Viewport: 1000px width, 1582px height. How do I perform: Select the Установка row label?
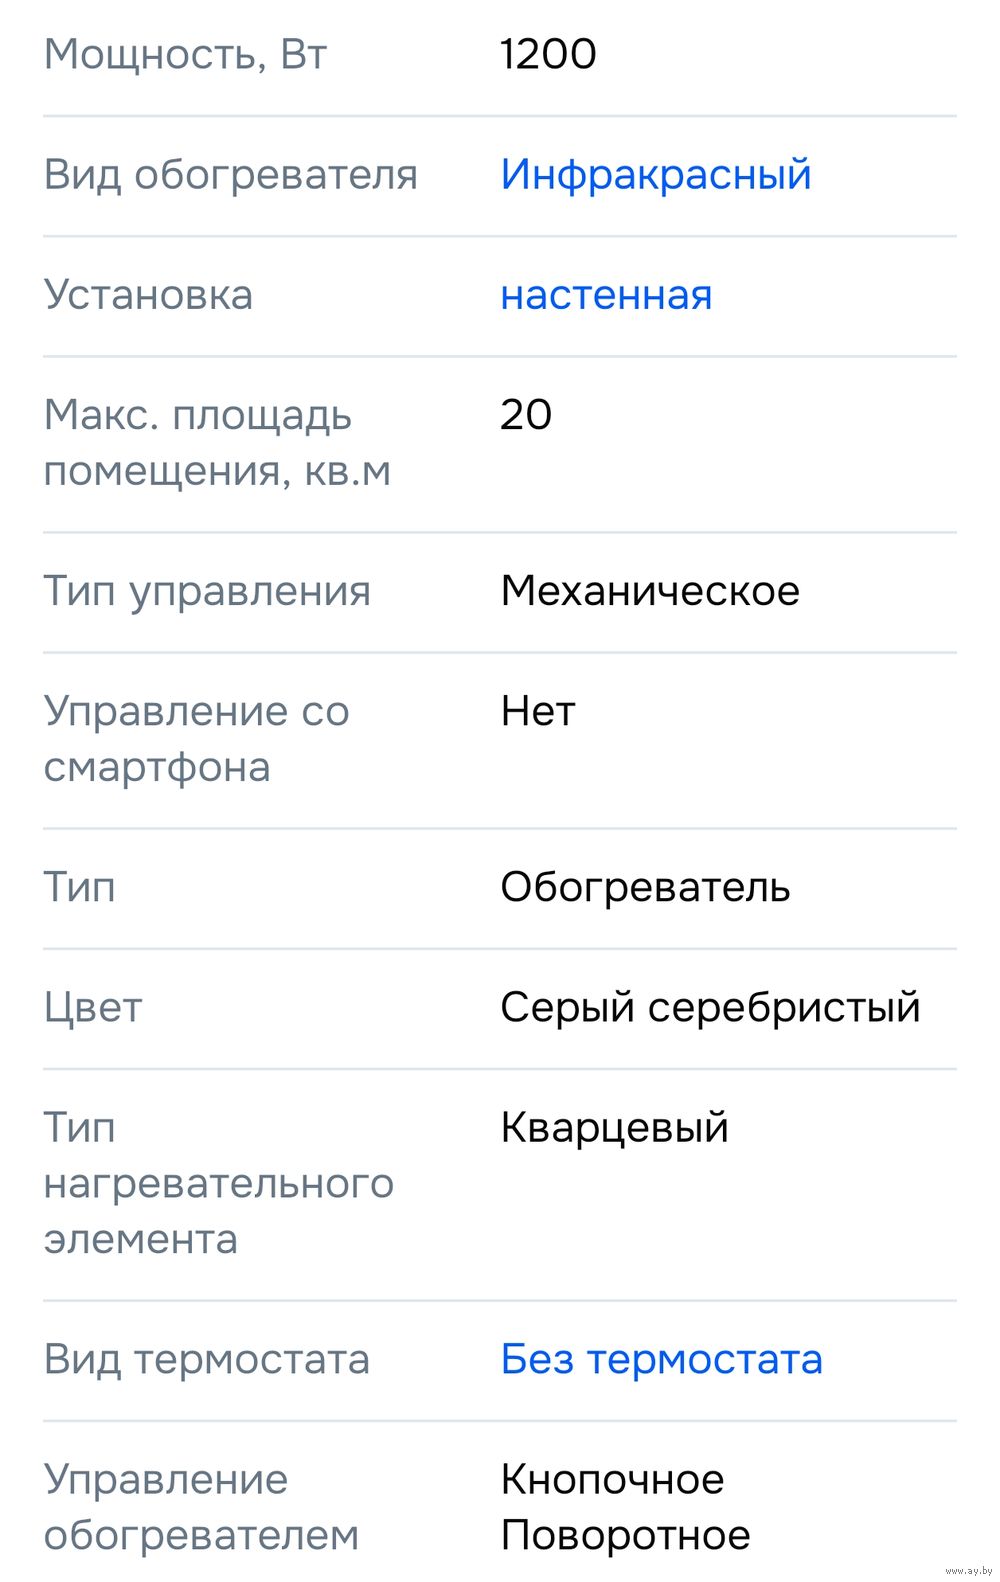pos(148,295)
